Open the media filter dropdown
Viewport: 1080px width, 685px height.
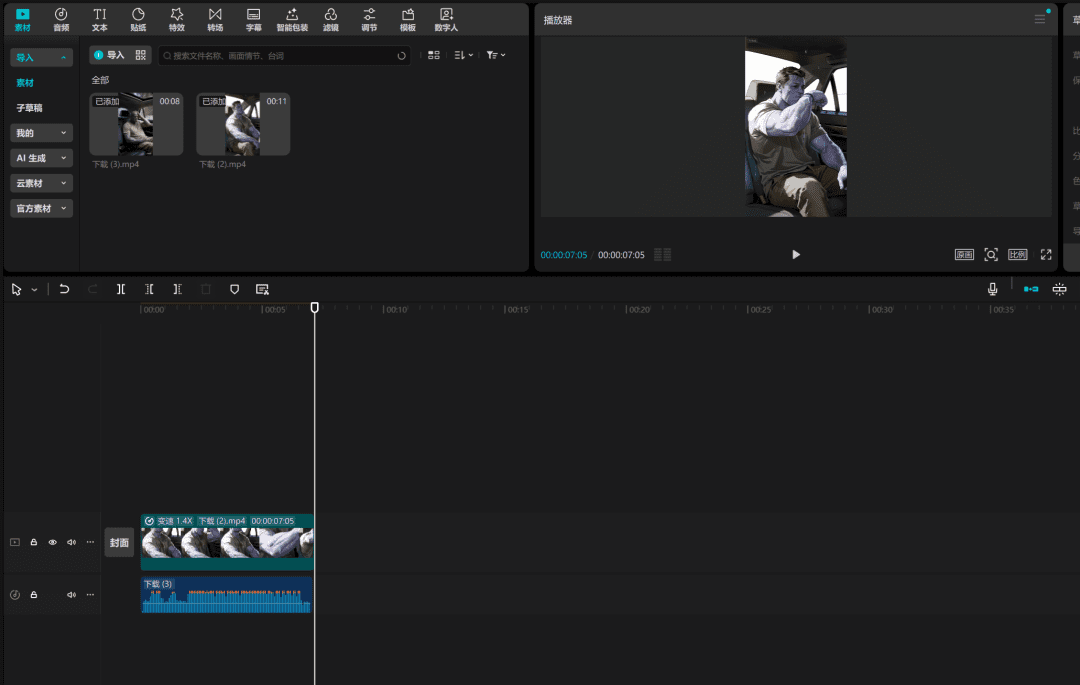tap(496, 55)
